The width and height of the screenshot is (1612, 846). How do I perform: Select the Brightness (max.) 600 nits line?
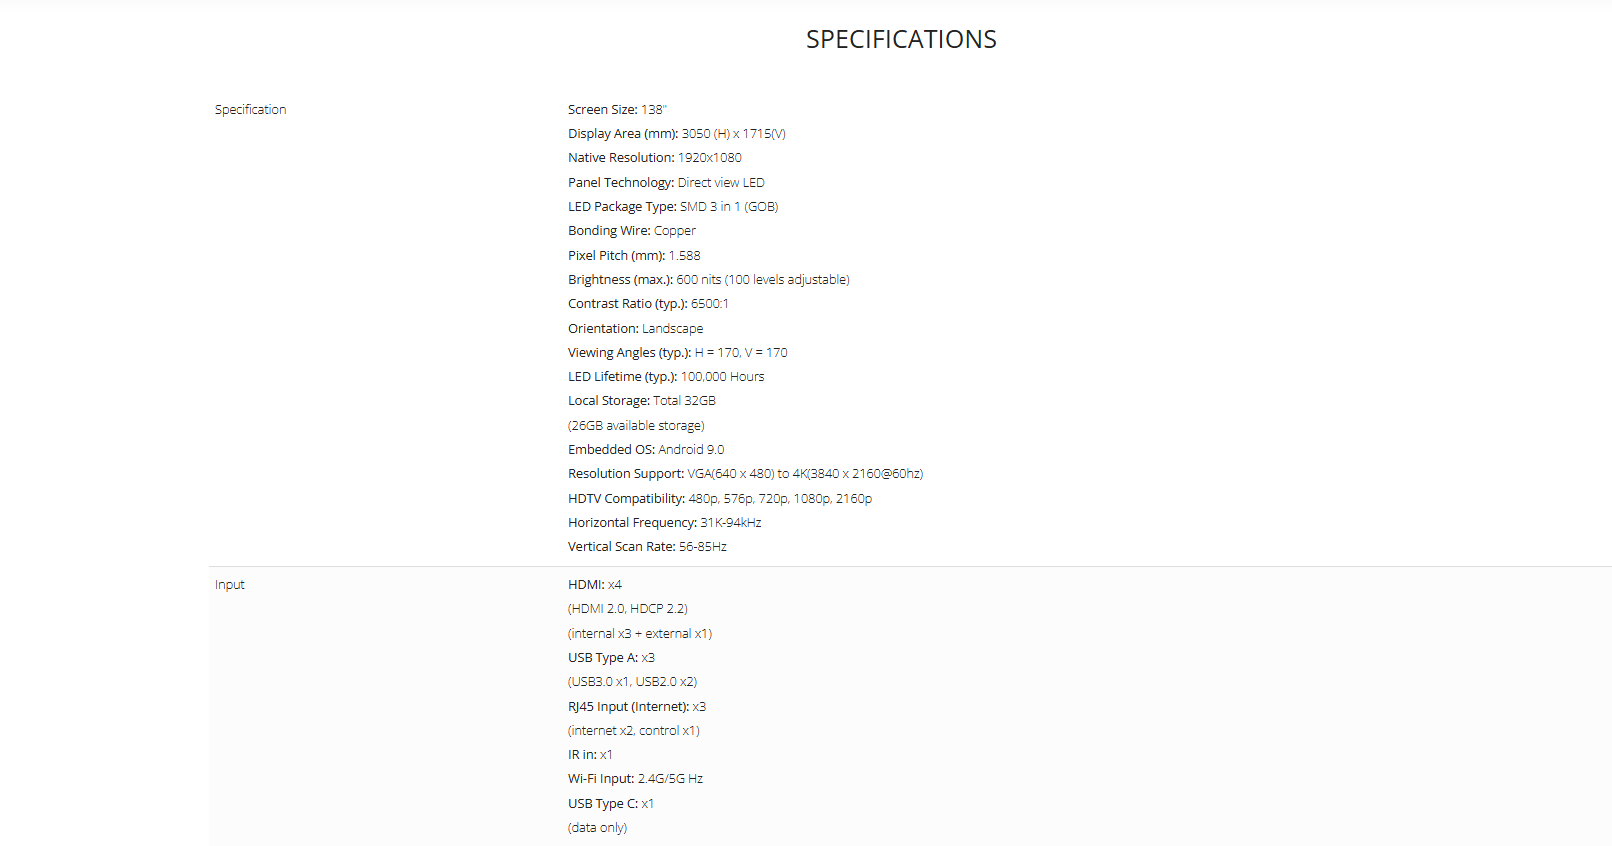point(708,280)
